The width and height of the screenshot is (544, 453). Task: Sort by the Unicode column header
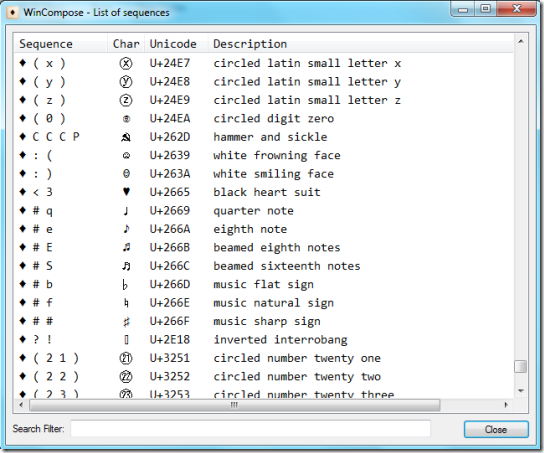(176, 44)
